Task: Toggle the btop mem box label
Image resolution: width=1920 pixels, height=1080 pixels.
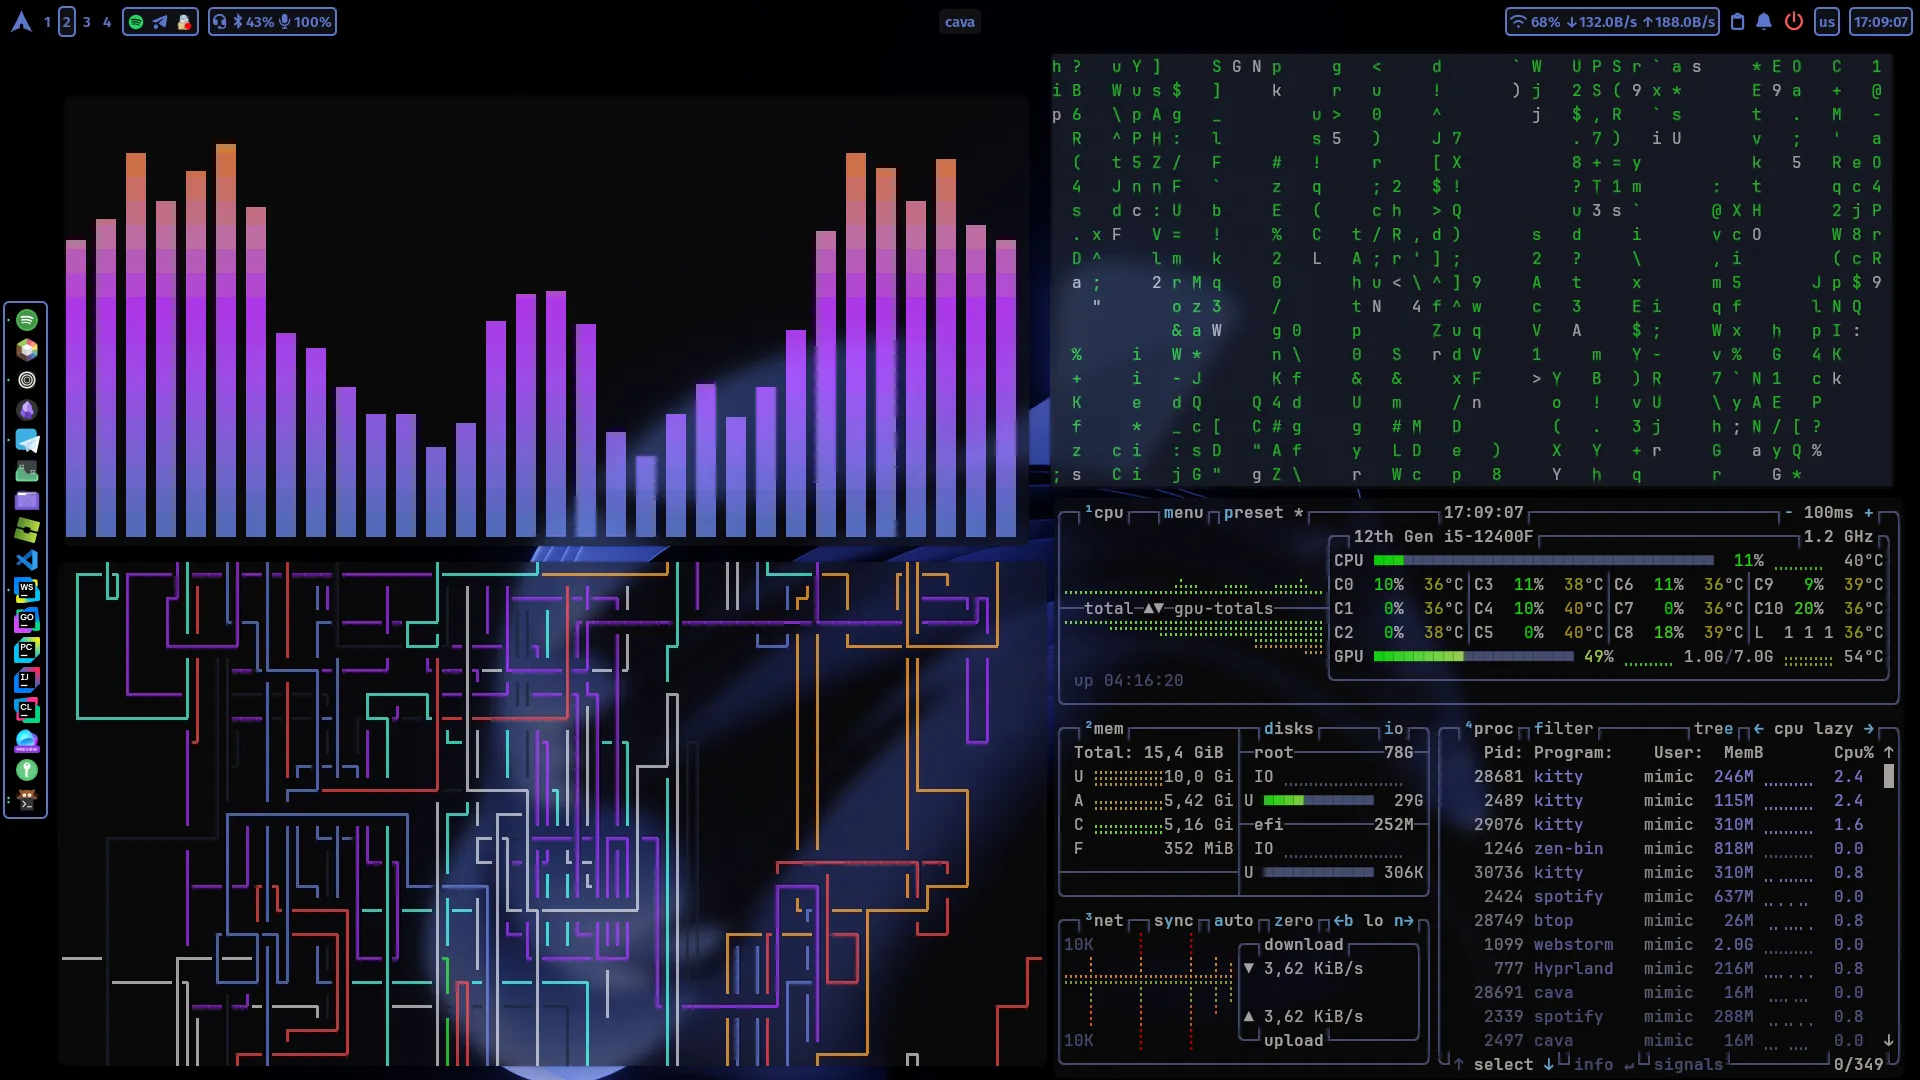Action: point(1104,729)
